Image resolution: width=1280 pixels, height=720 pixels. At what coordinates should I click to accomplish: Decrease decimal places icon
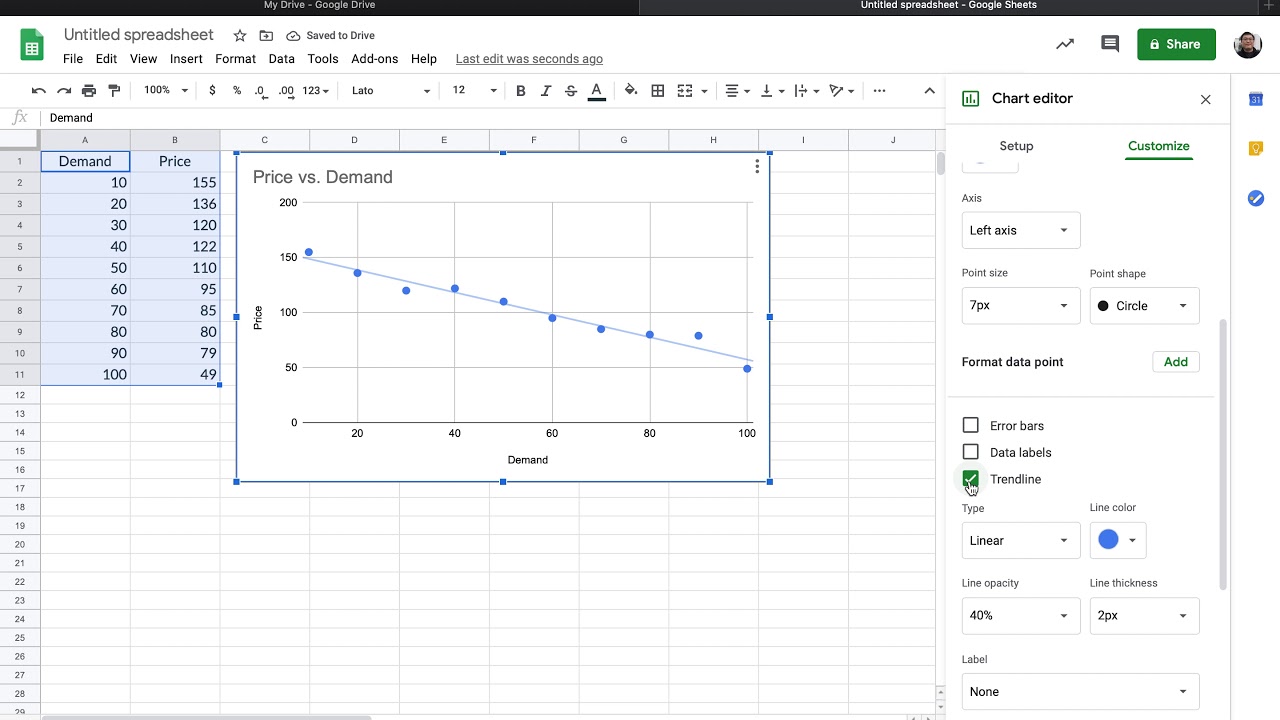(260, 90)
